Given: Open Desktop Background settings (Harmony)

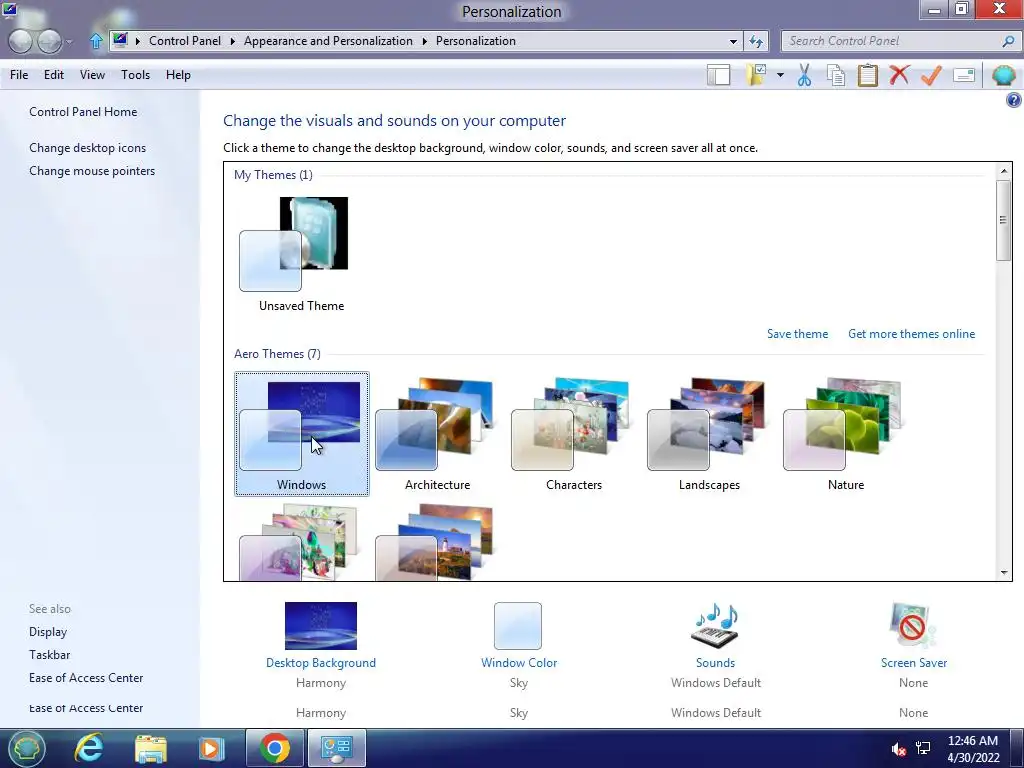Looking at the screenshot, I should point(321,626).
